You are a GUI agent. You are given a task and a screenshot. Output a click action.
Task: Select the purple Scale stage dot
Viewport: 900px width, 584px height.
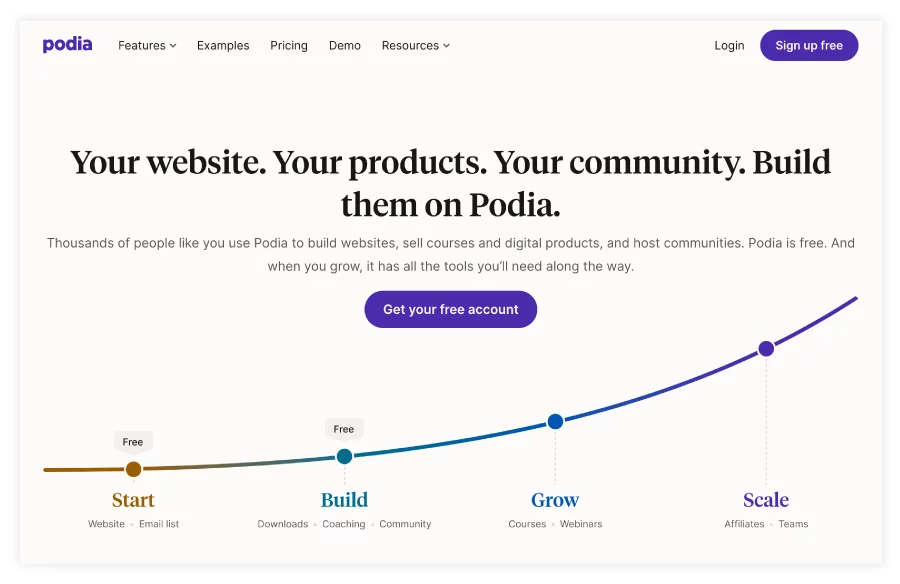point(766,349)
